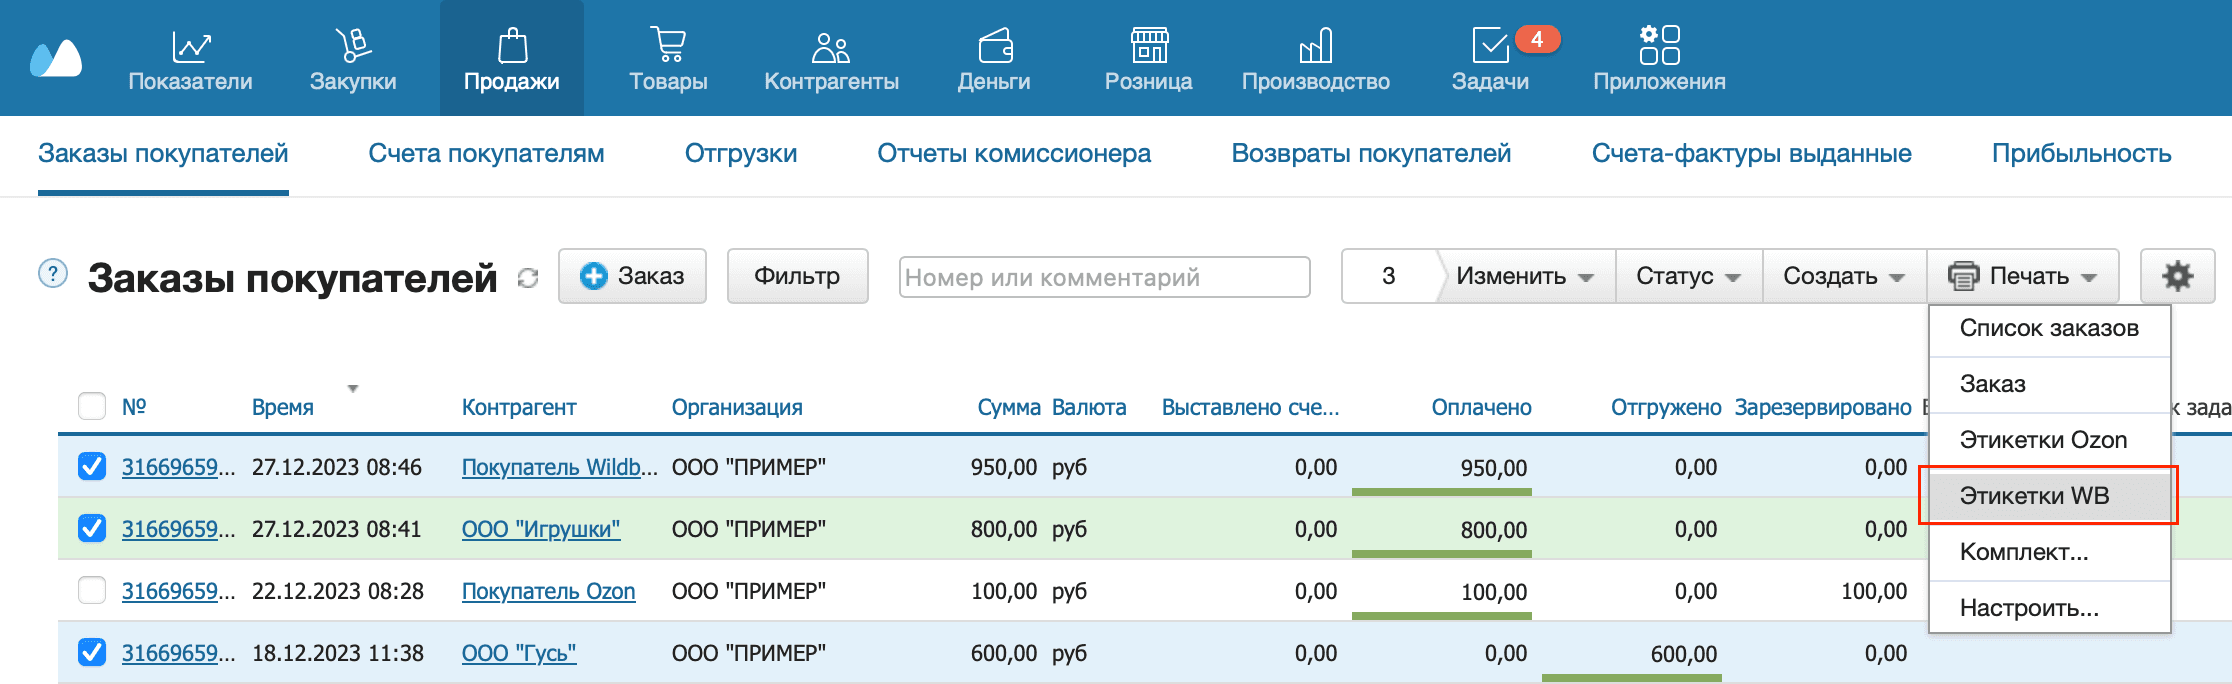The image size is (2232, 684).
Task: Open table settings gear icon
Action: [2177, 276]
